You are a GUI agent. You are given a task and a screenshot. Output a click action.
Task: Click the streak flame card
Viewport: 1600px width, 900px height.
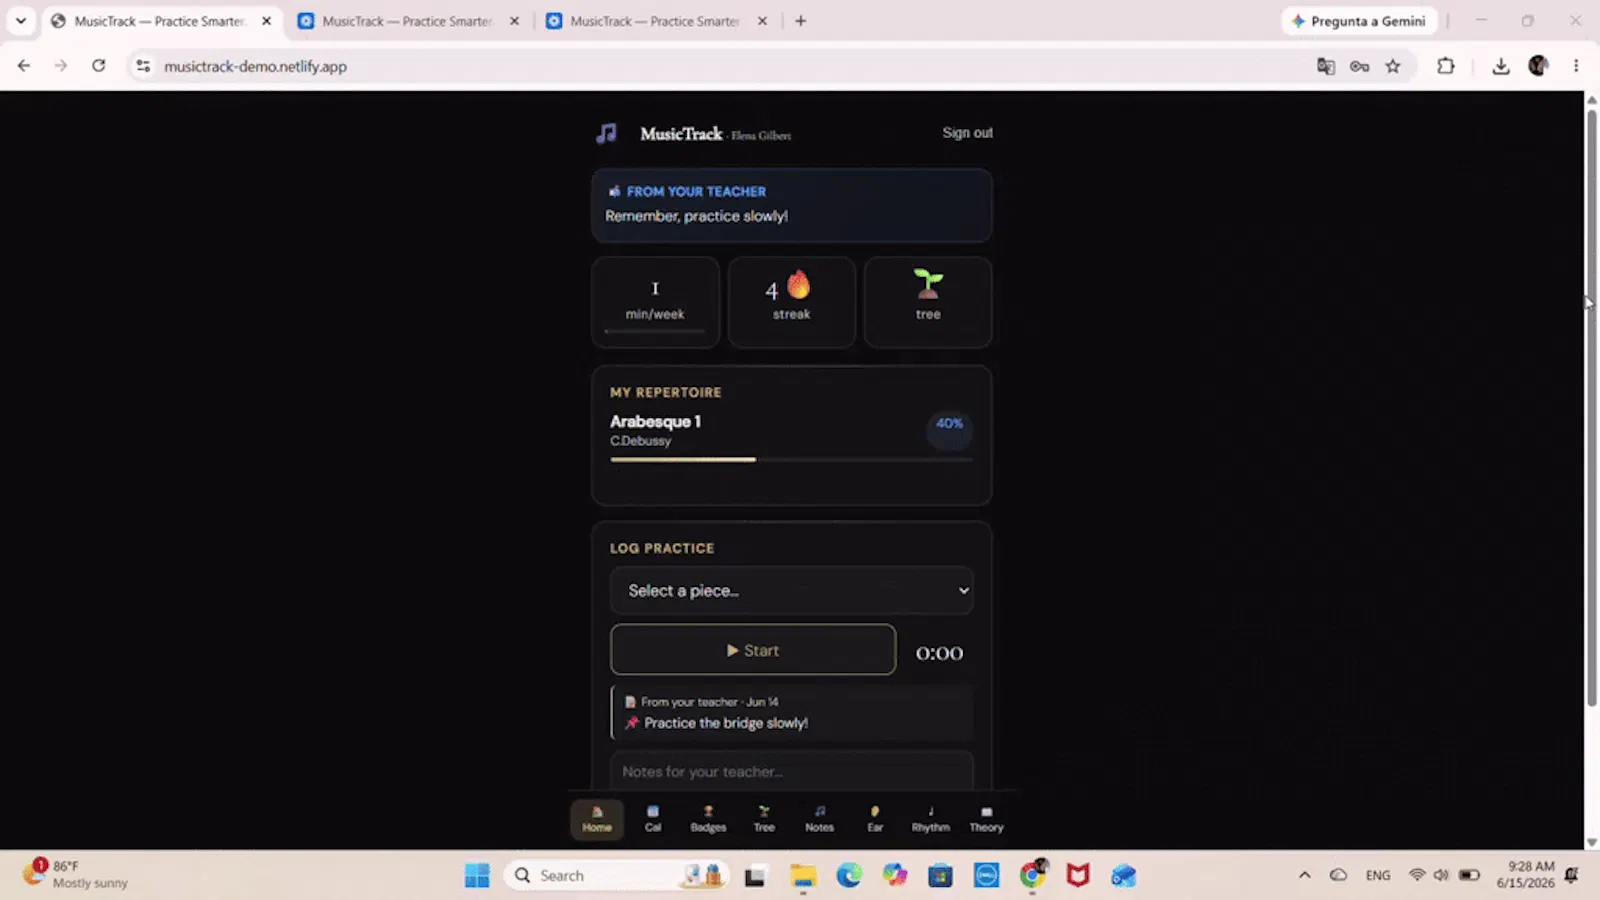[x=792, y=302]
